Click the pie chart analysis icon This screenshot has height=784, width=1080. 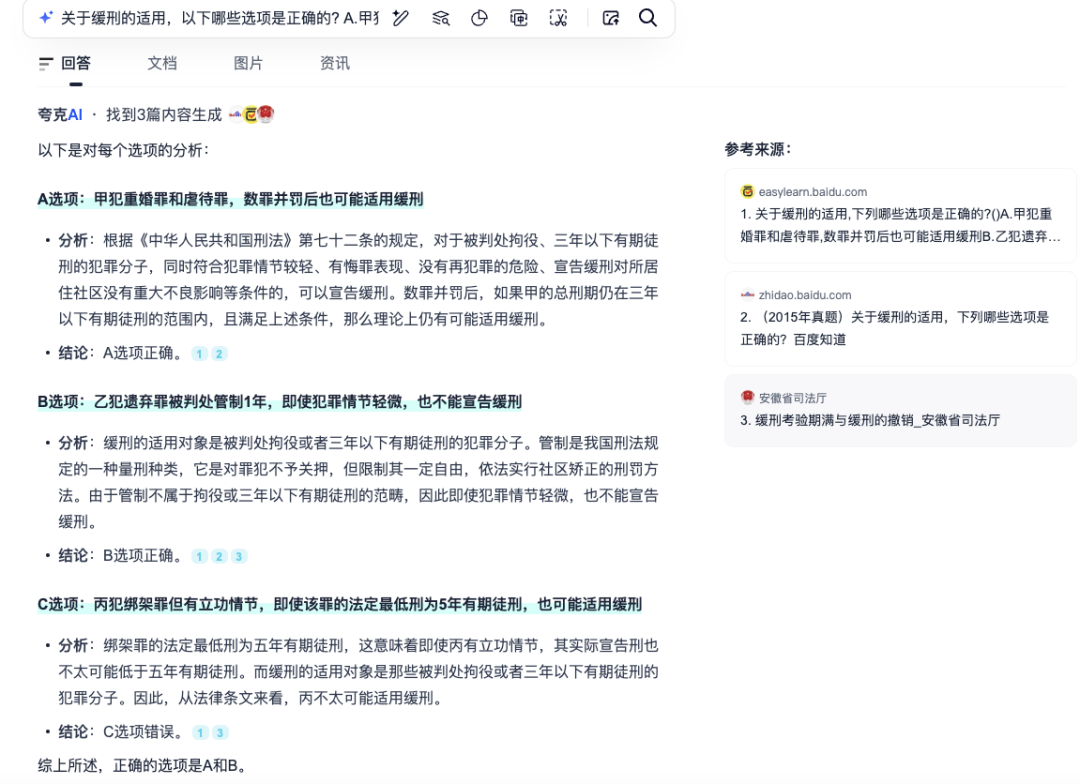coord(479,18)
